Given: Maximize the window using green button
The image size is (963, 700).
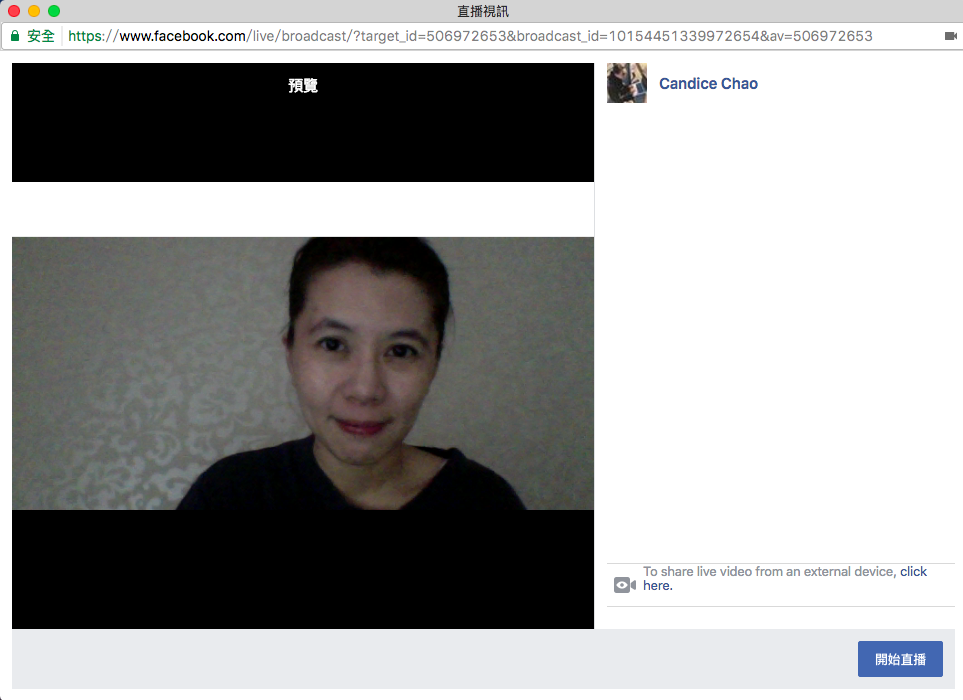Looking at the screenshot, I should (x=54, y=11).
